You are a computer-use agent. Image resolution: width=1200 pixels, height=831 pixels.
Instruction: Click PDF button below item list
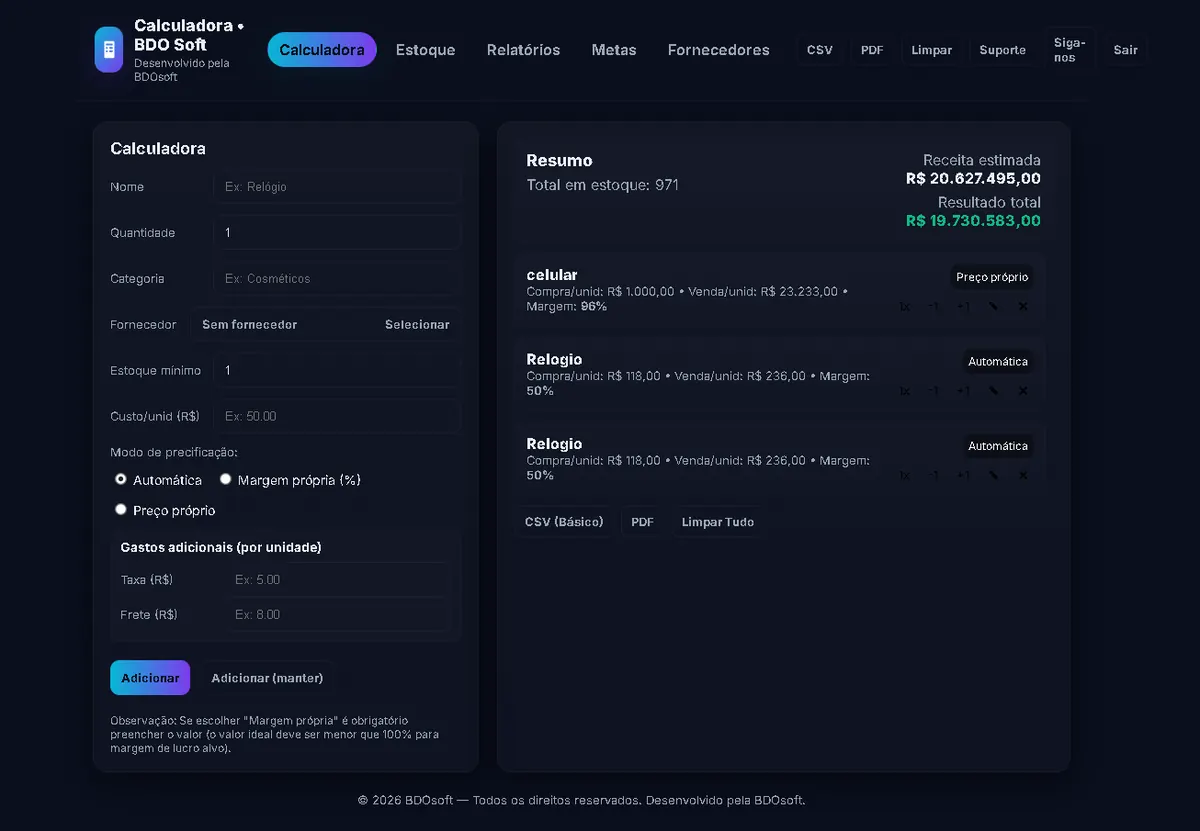click(642, 522)
